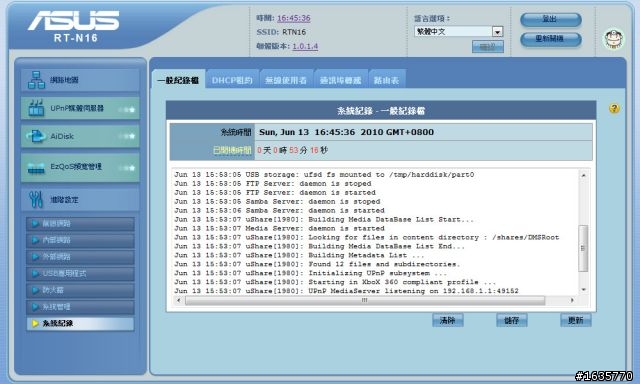Open the firewall submenu (防火牆)
Image resolution: width=640 pixels, height=384 pixels.
(x=80, y=291)
